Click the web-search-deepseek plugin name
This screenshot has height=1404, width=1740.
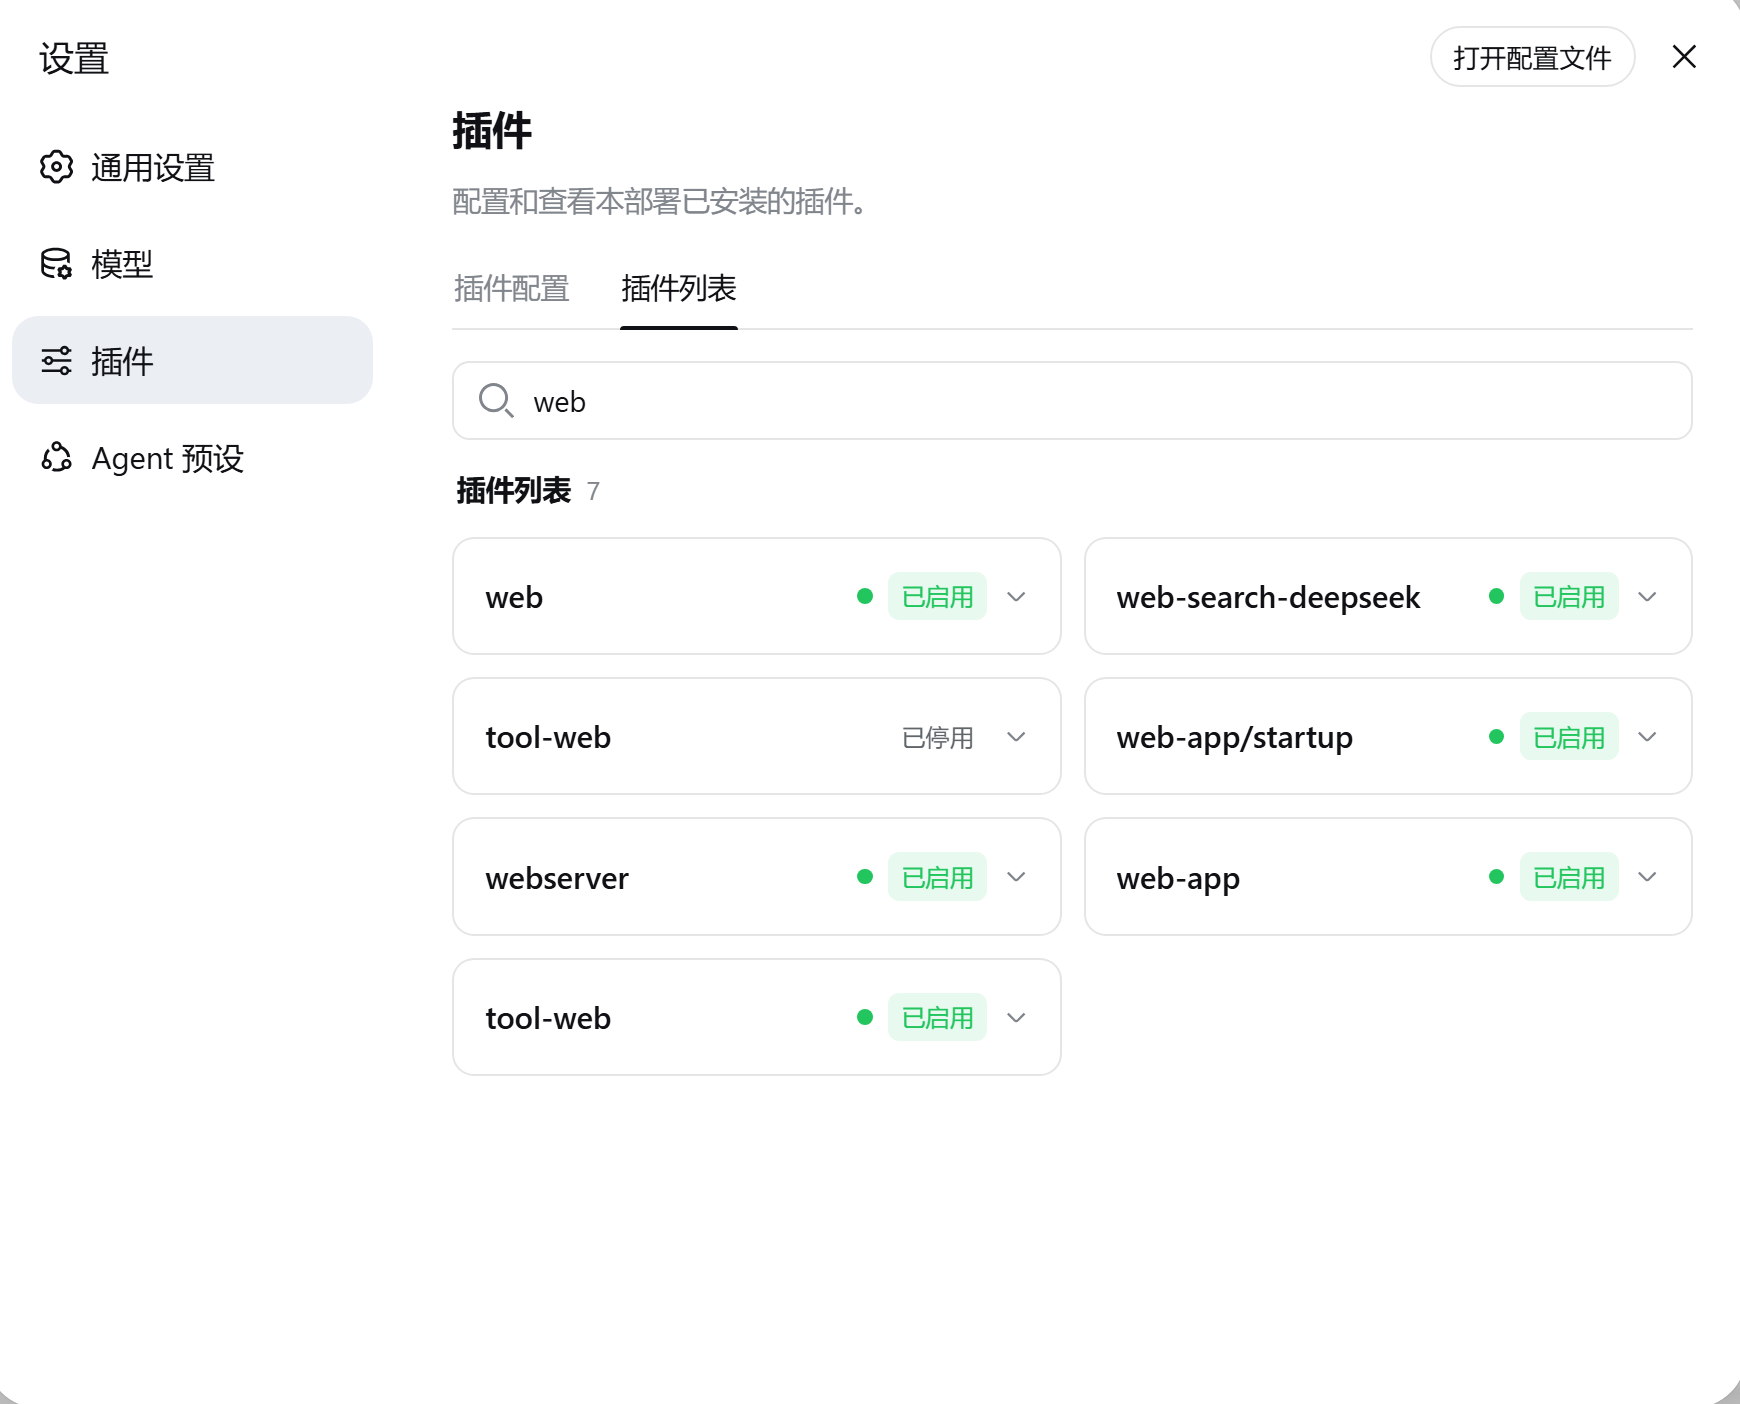(x=1268, y=598)
